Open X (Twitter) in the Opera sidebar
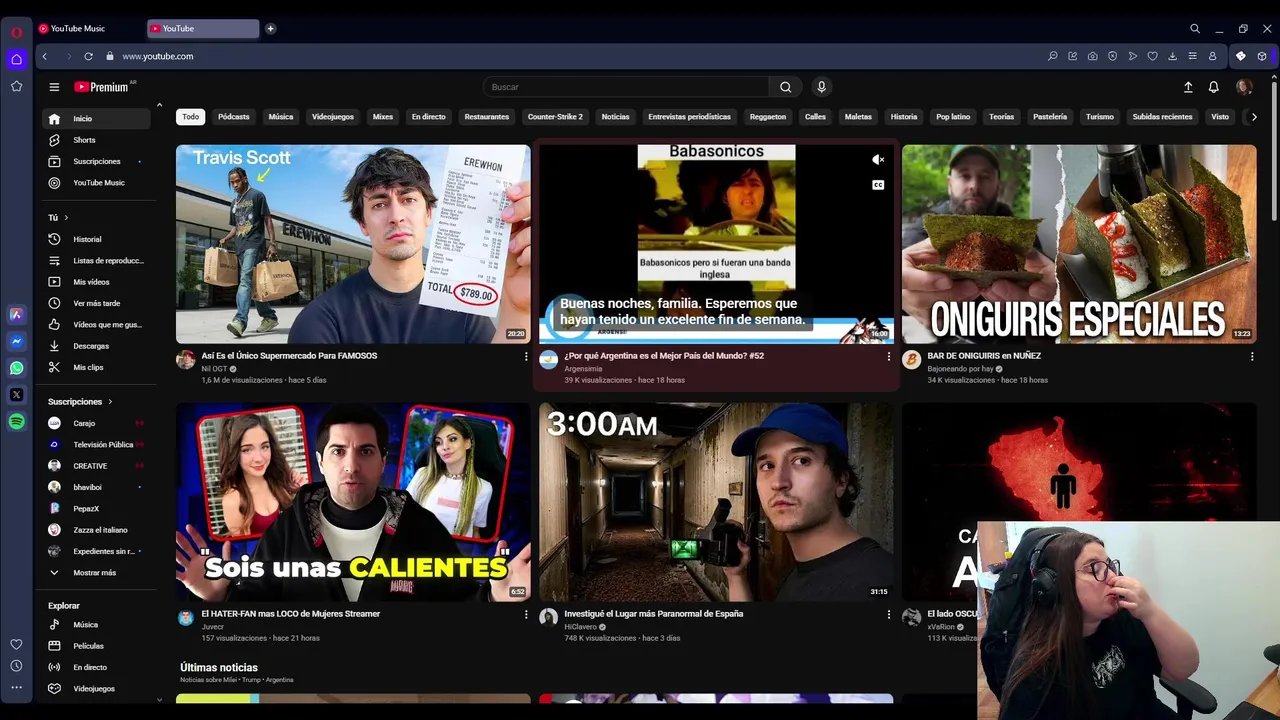 tap(16, 395)
